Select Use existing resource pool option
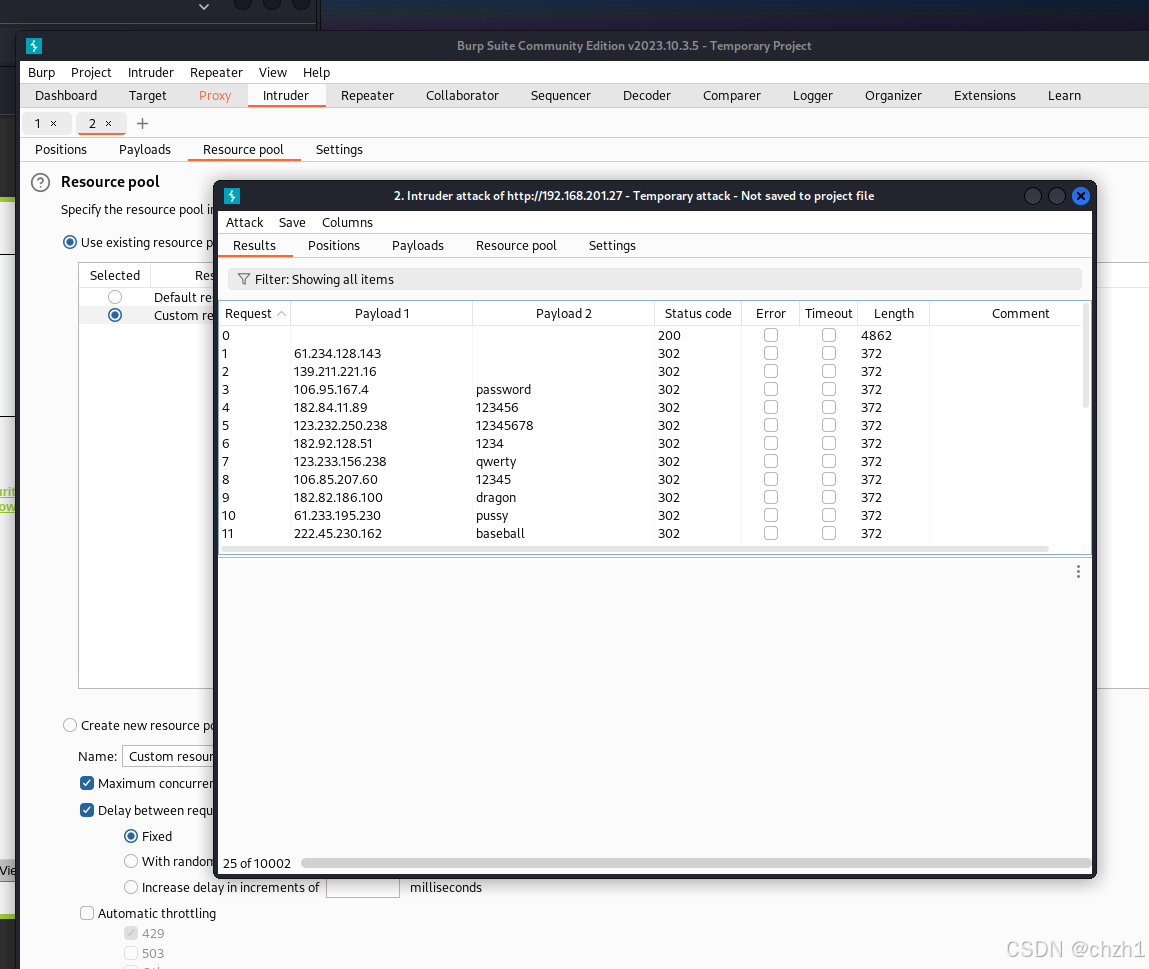The width and height of the screenshot is (1149, 969). coord(70,242)
